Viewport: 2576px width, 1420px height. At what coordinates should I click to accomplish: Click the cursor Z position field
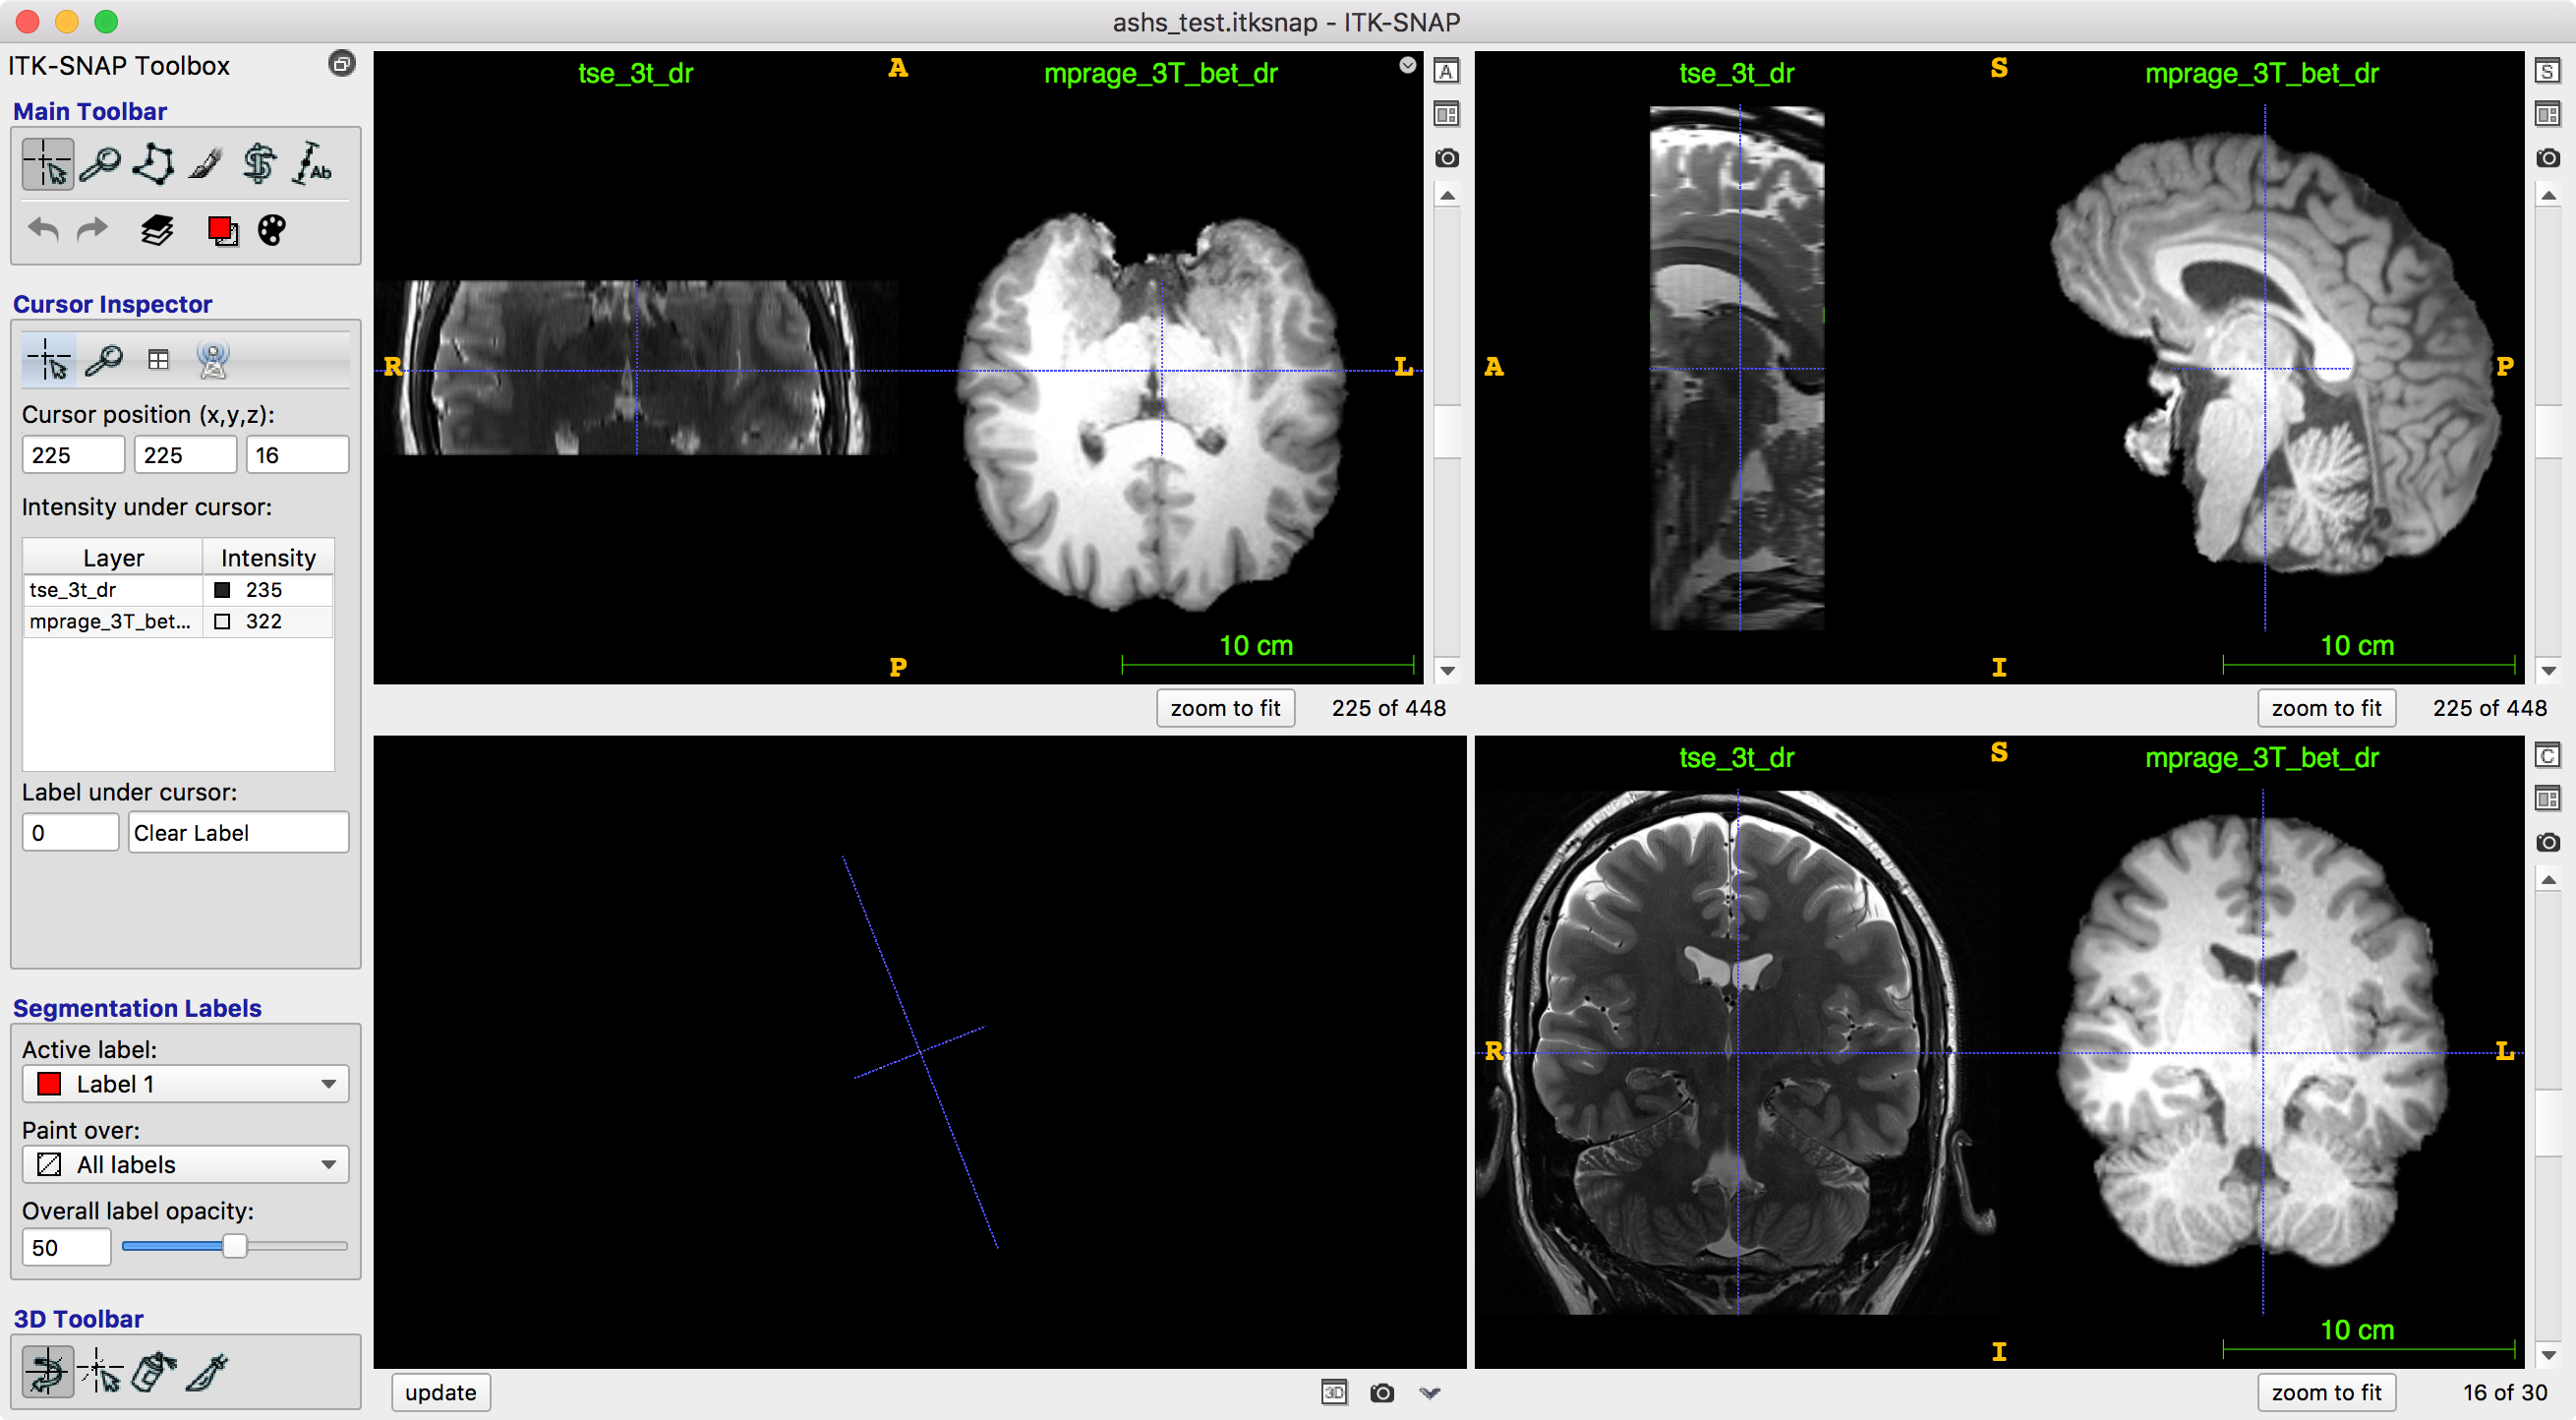click(x=297, y=455)
